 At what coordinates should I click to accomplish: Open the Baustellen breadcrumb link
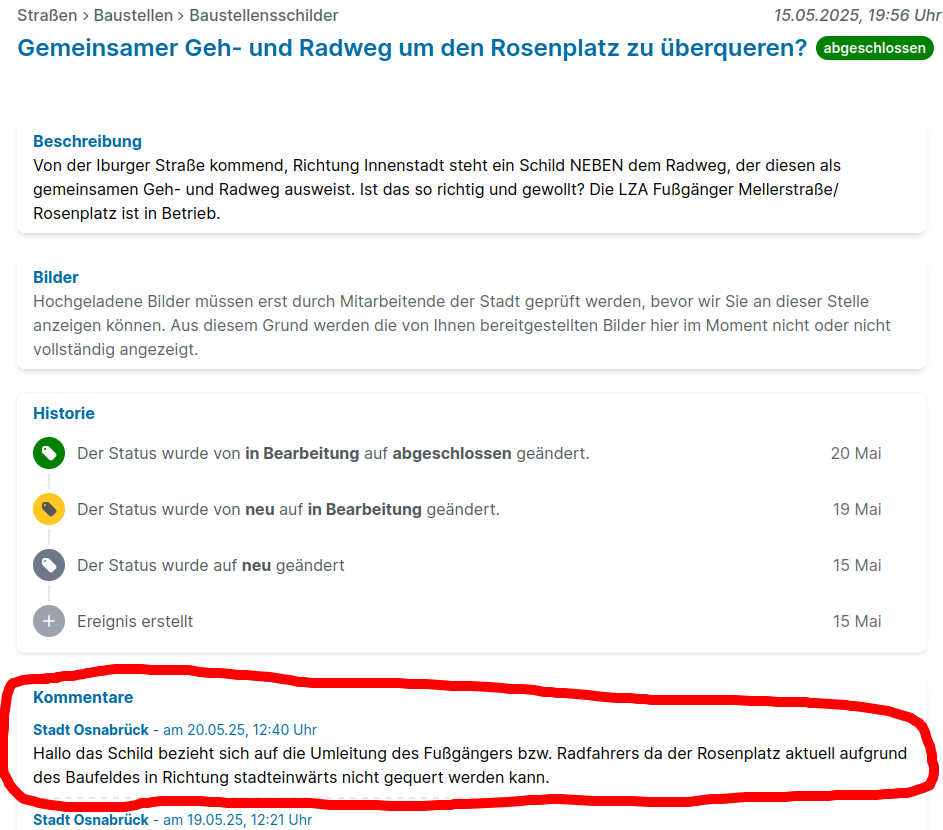pos(133,16)
